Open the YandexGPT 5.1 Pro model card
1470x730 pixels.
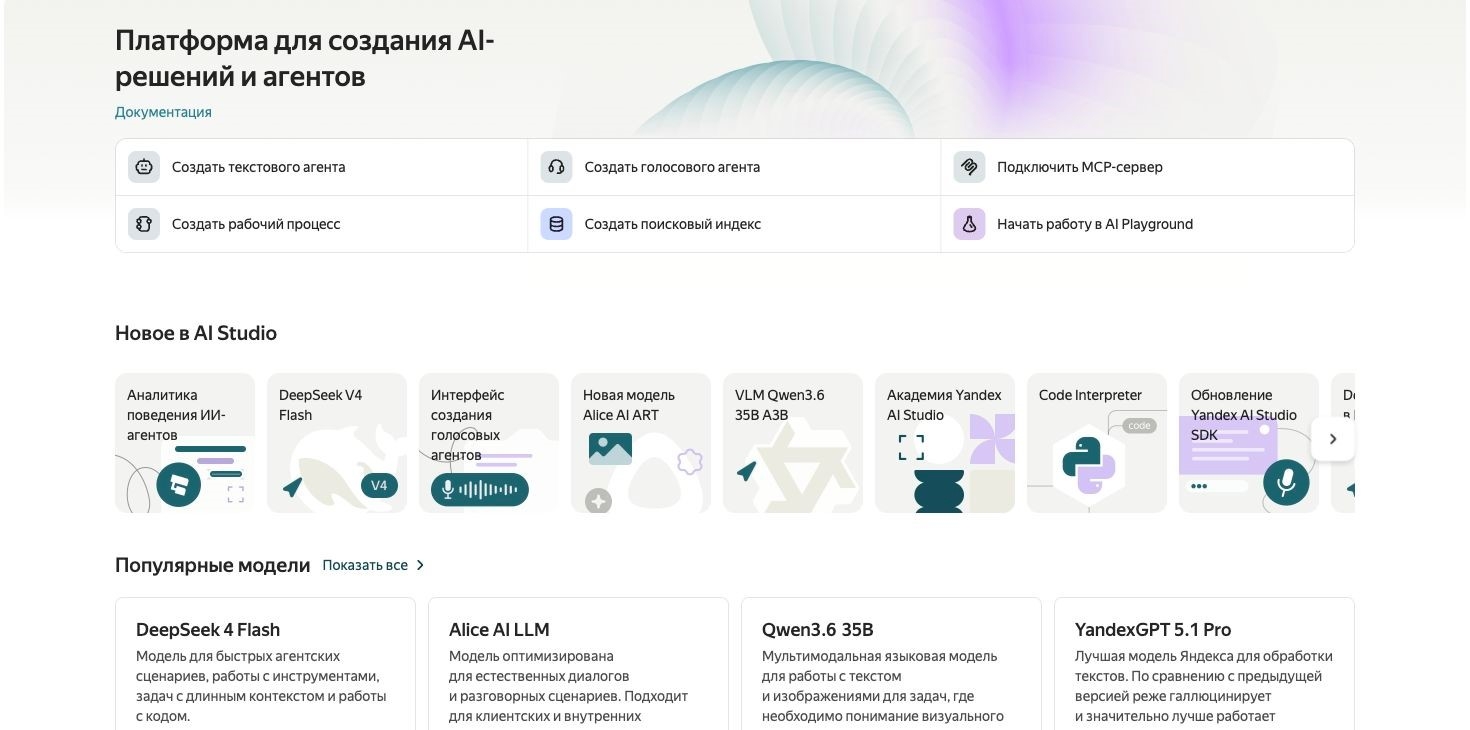coord(1204,664)
